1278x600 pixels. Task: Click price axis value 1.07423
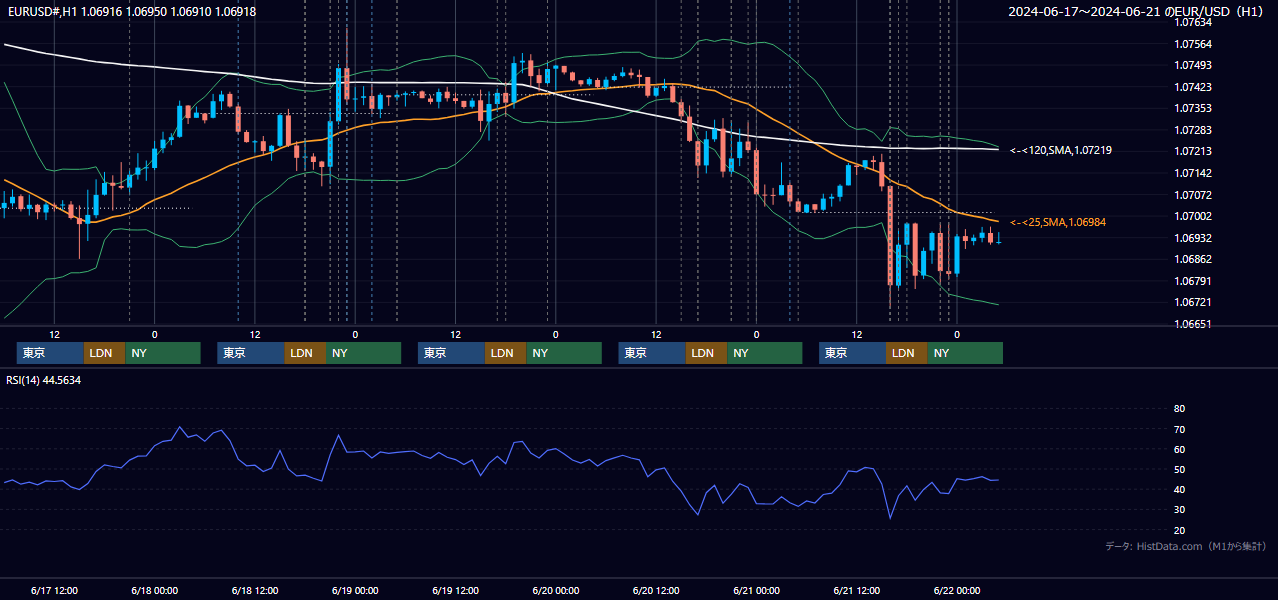(1192, 87)
